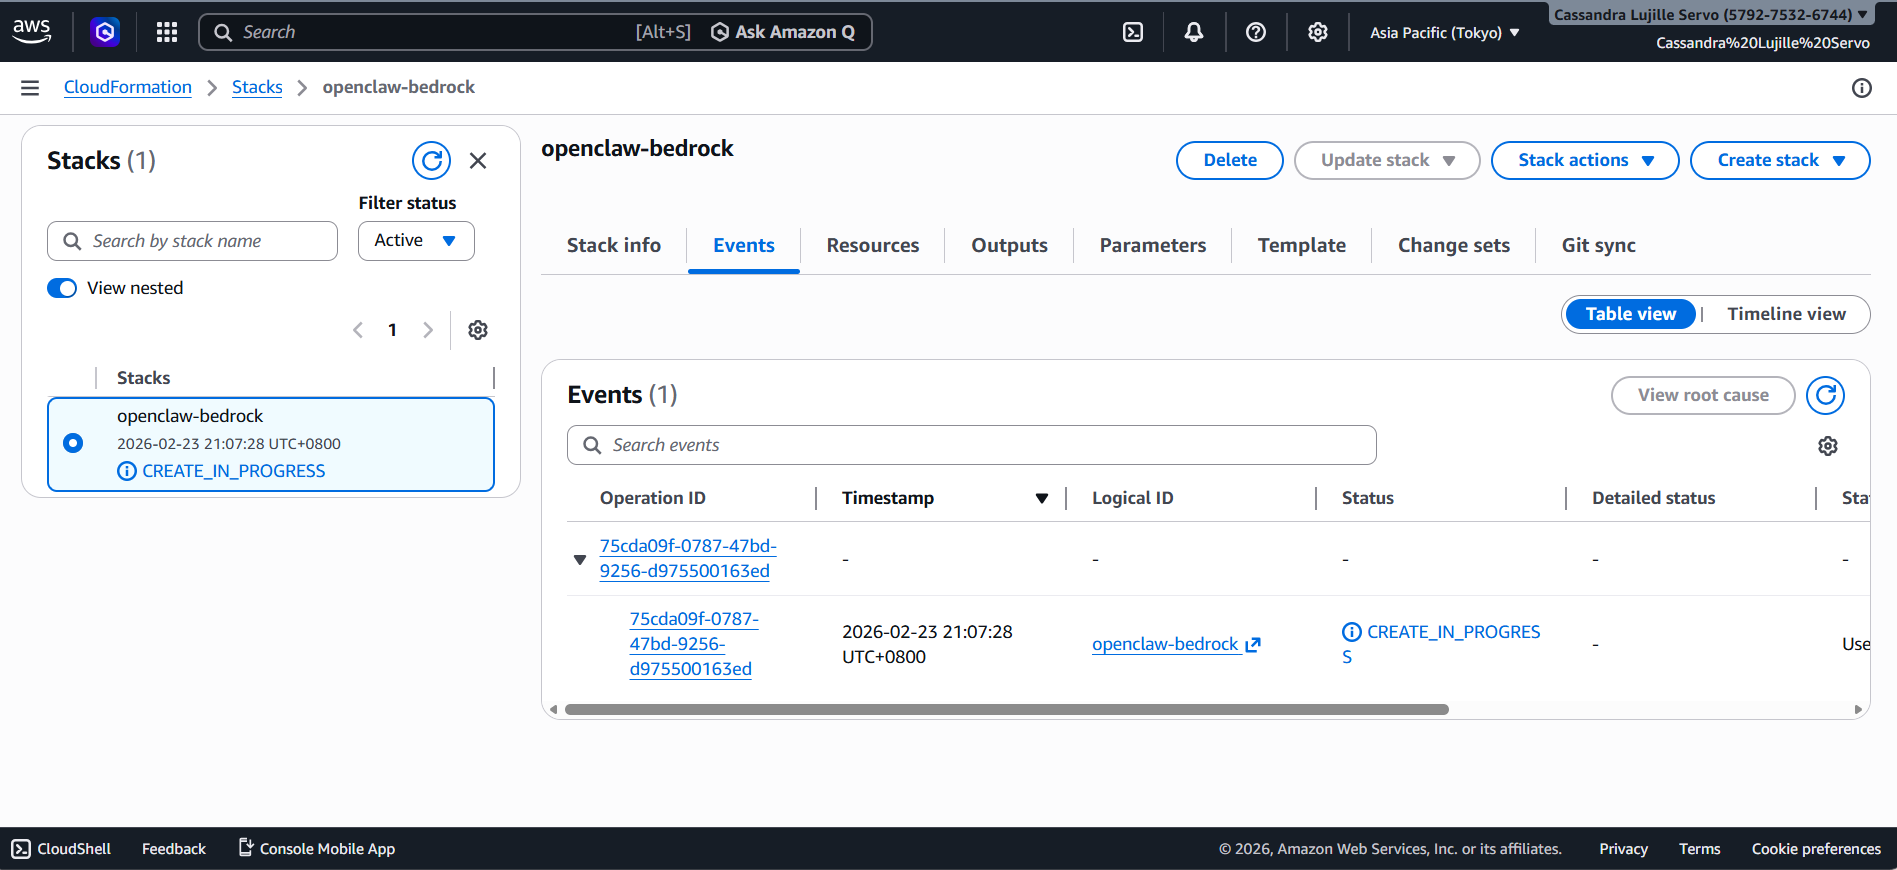Click CREATE_IN_PROGRESS status in stack list
The image size is (1897, 870).
tap(221, 471)
